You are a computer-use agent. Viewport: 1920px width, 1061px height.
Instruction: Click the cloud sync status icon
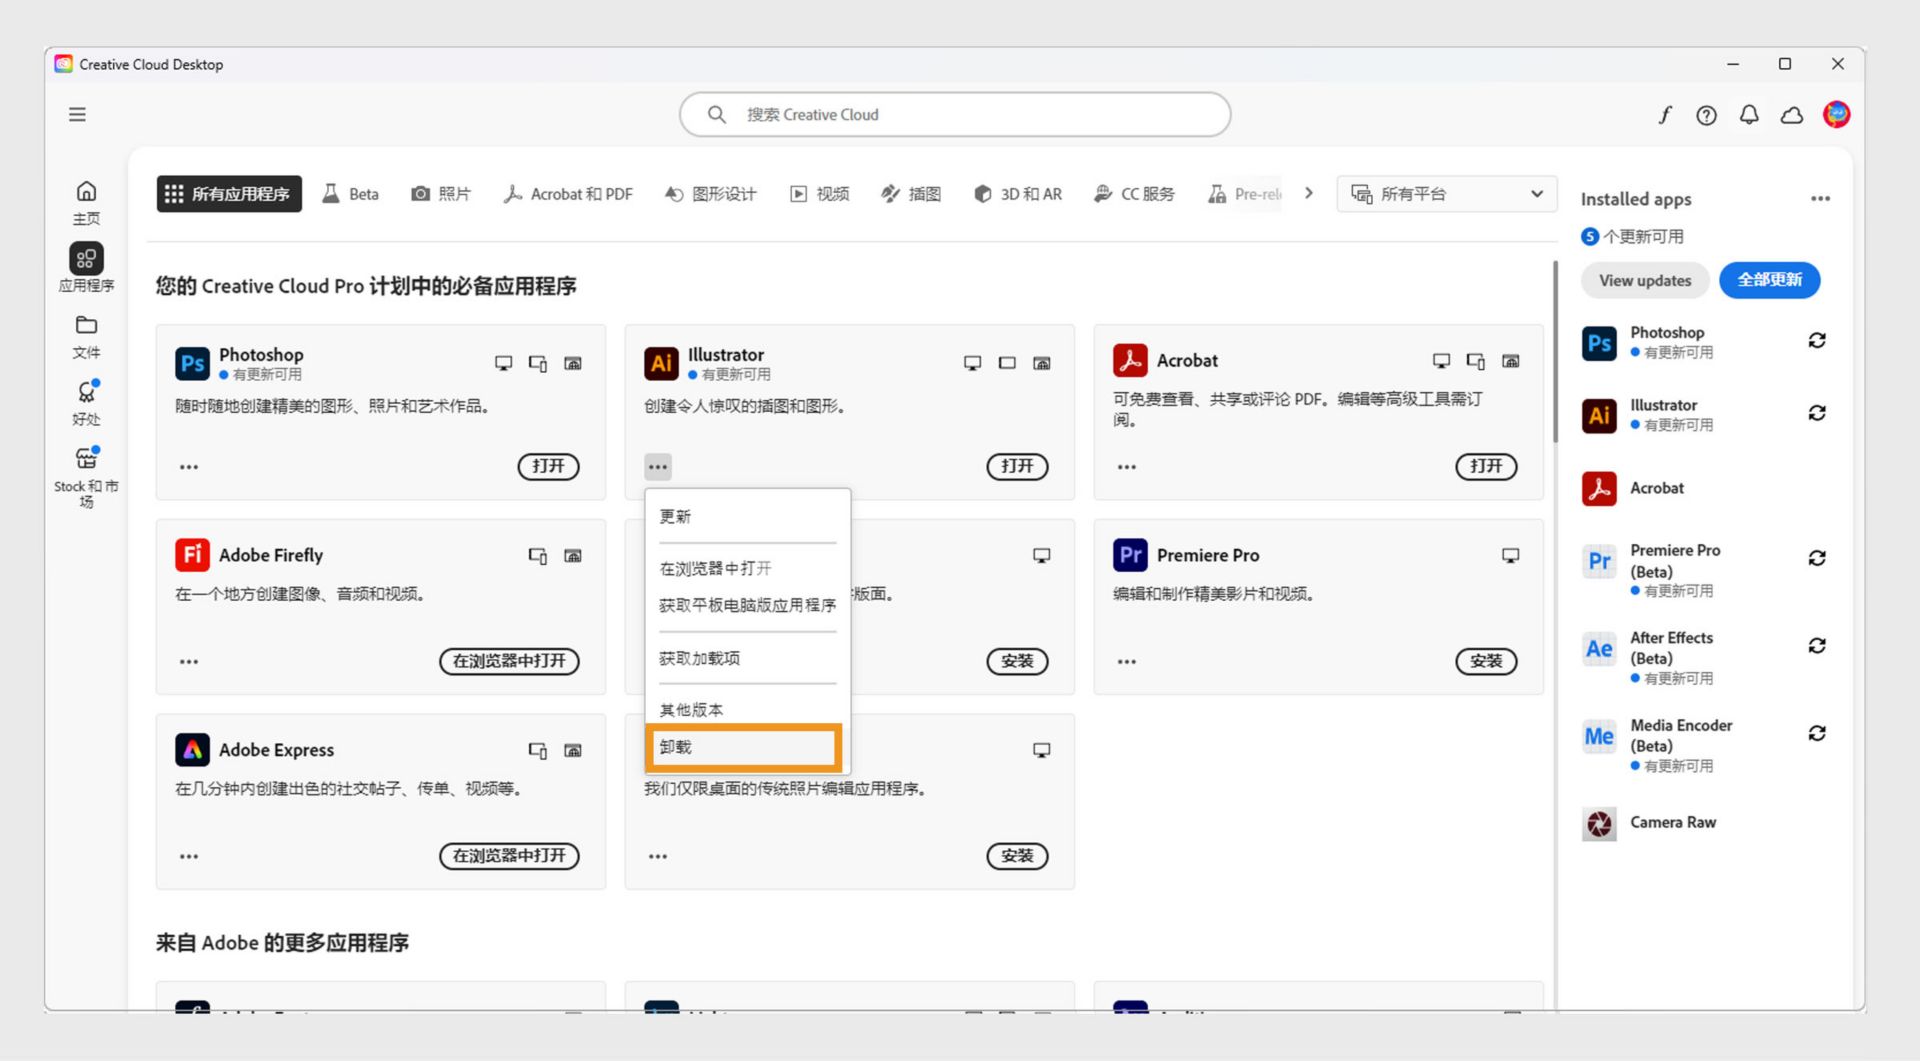1792,115
